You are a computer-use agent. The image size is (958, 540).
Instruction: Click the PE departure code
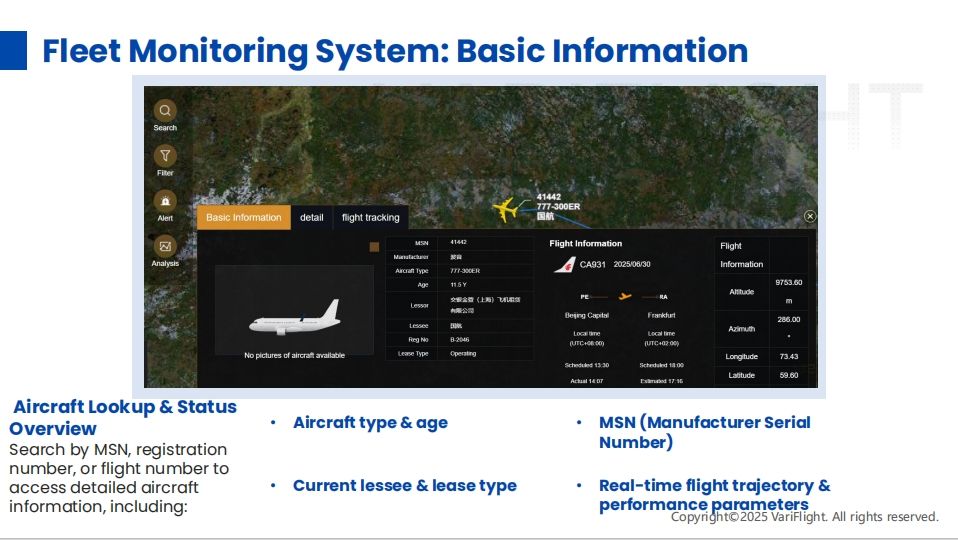point(584,297)
